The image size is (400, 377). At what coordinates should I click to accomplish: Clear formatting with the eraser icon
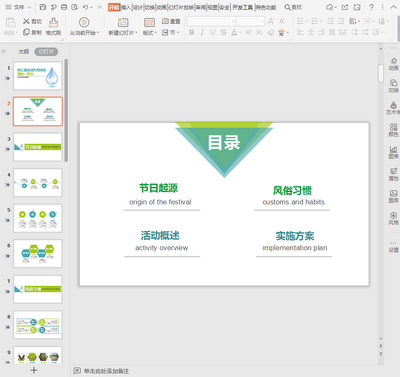coord(271,32)
